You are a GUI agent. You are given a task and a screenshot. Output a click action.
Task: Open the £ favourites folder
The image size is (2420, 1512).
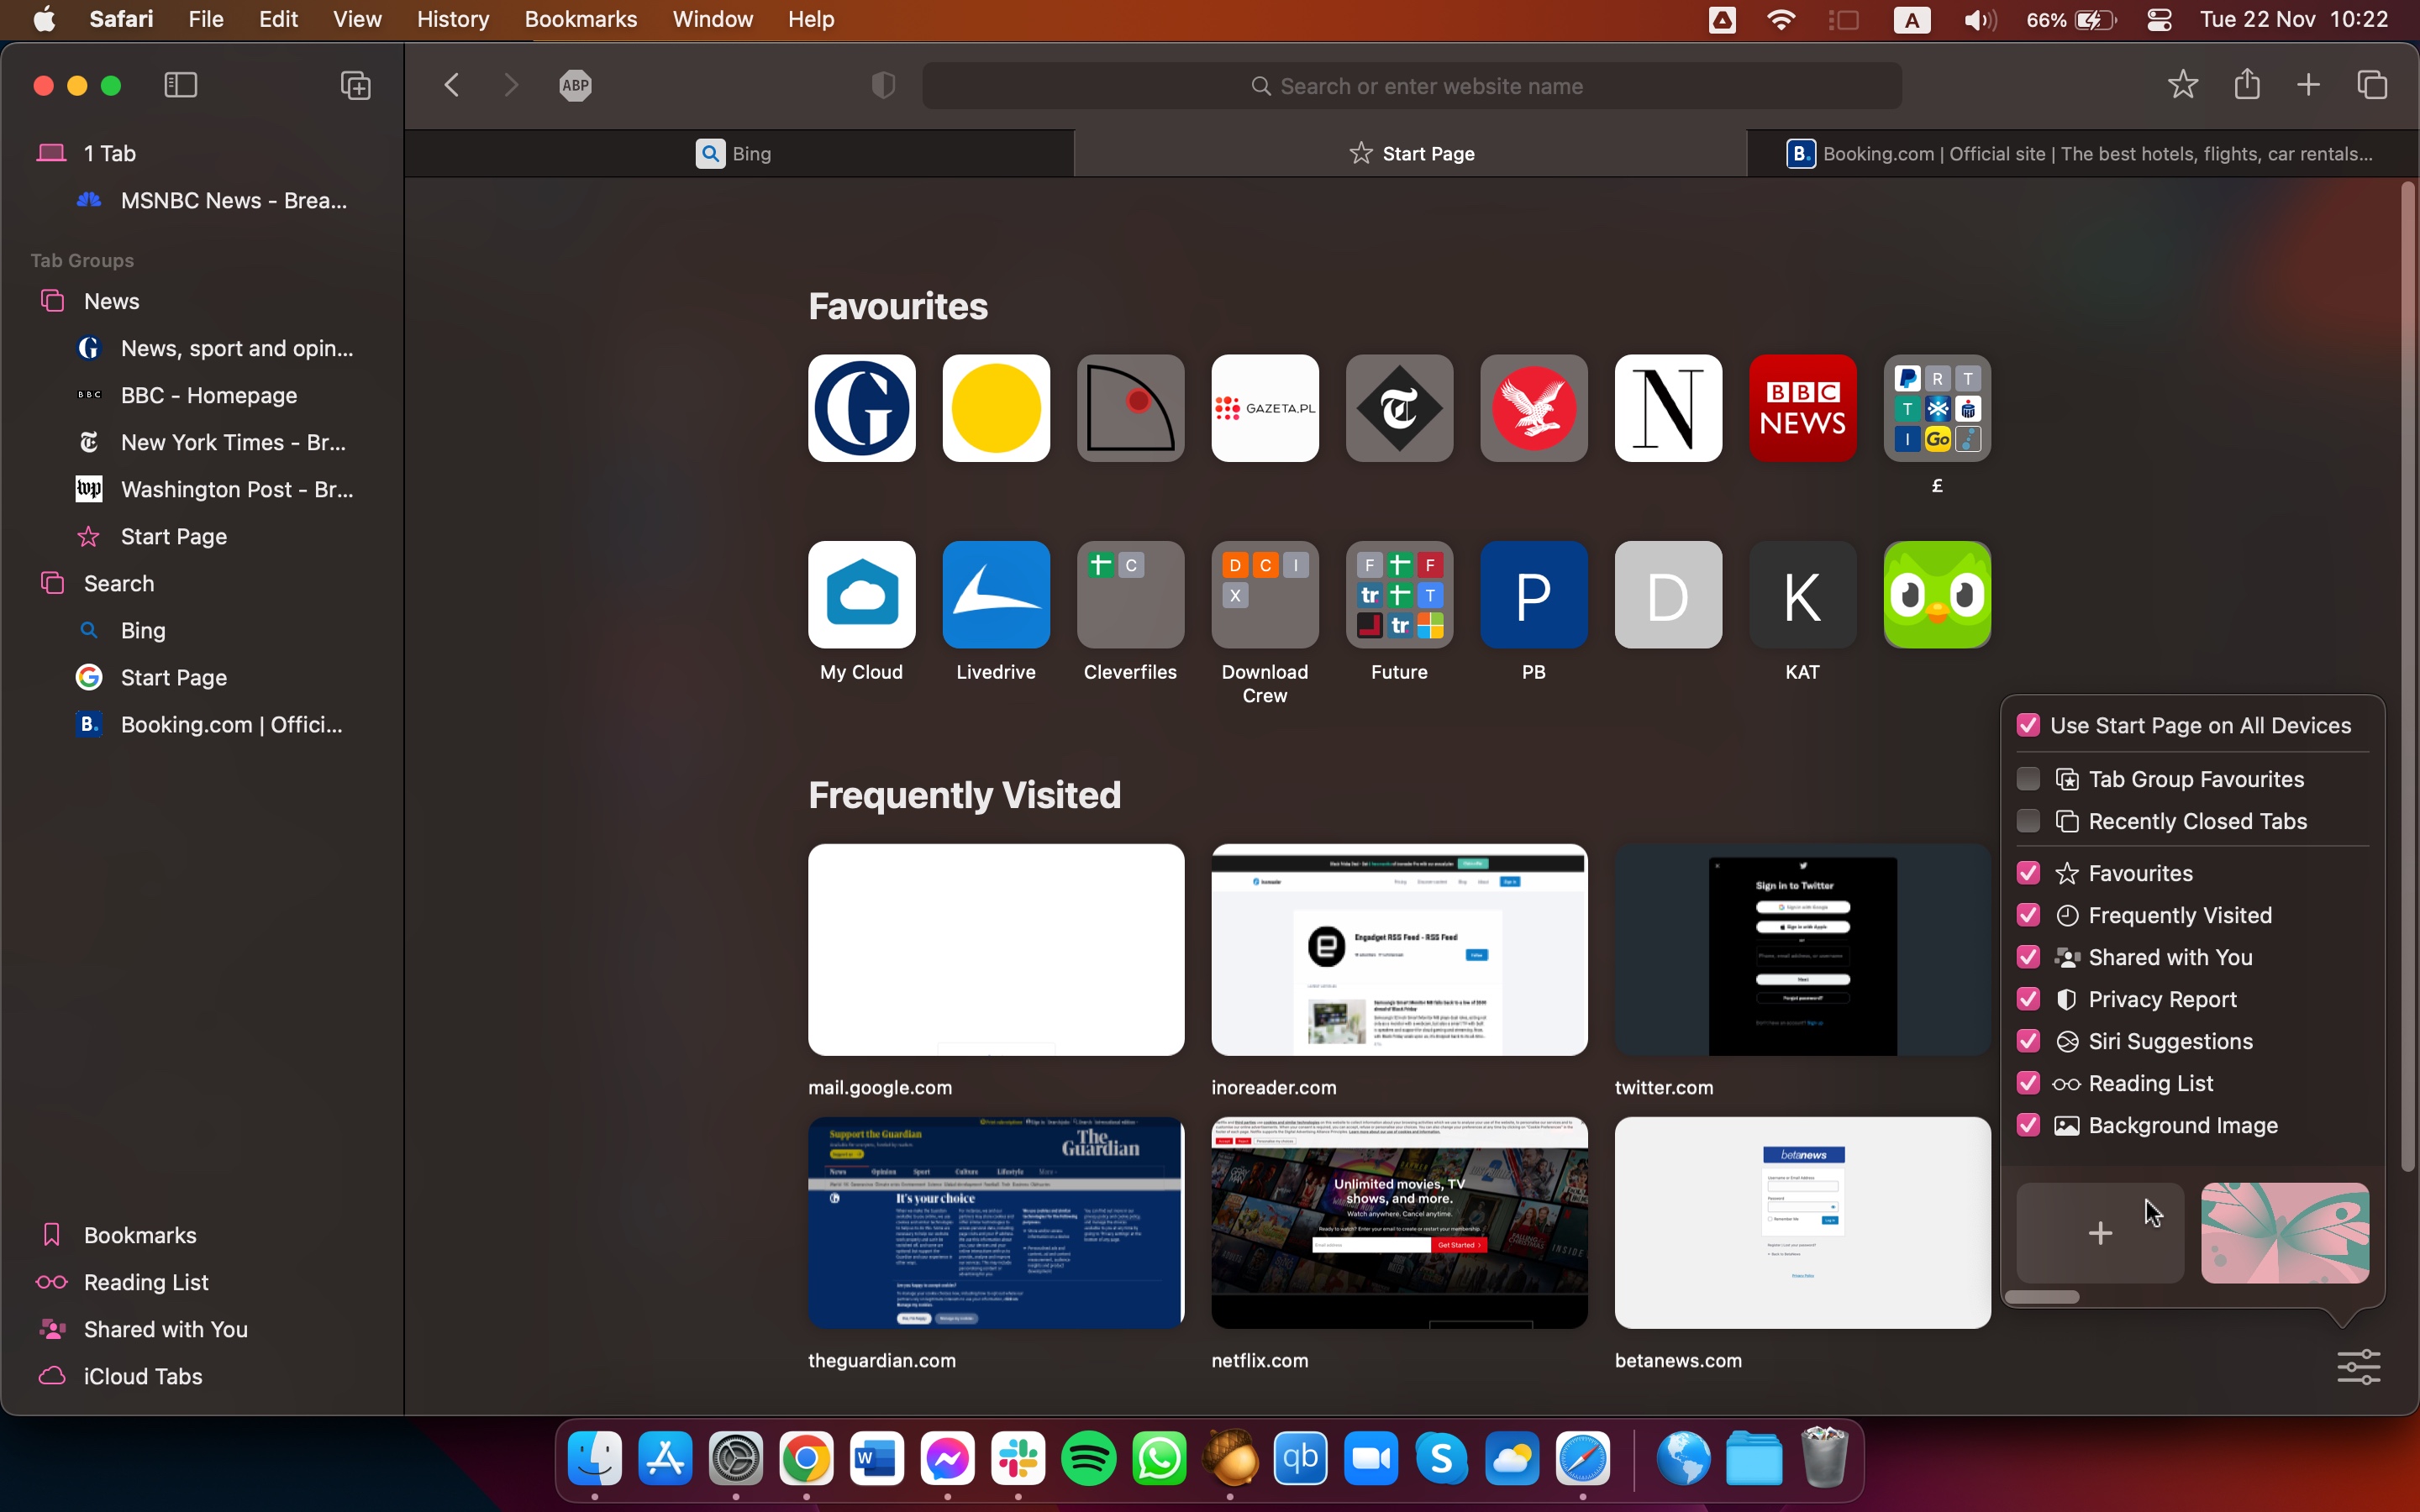[1937, 408]
